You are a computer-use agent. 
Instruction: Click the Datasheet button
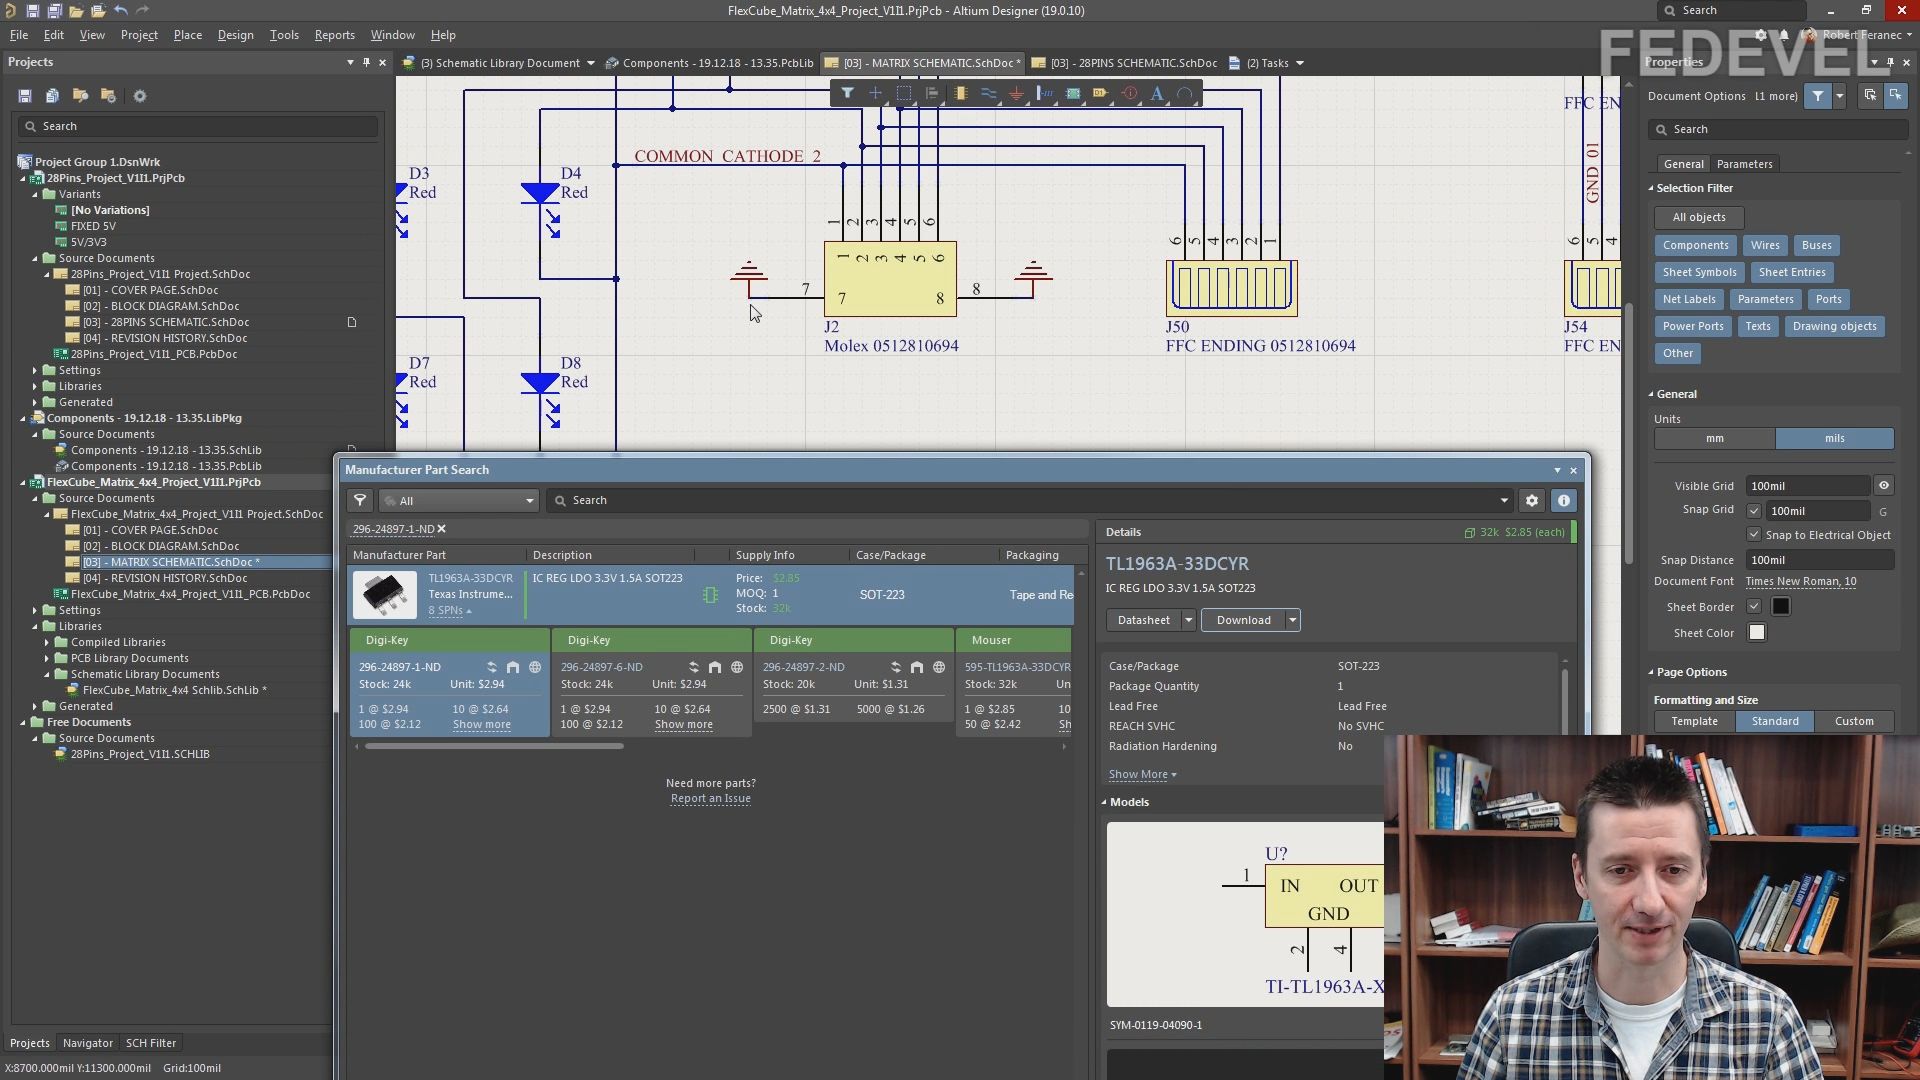click(x=1143, y=620)
